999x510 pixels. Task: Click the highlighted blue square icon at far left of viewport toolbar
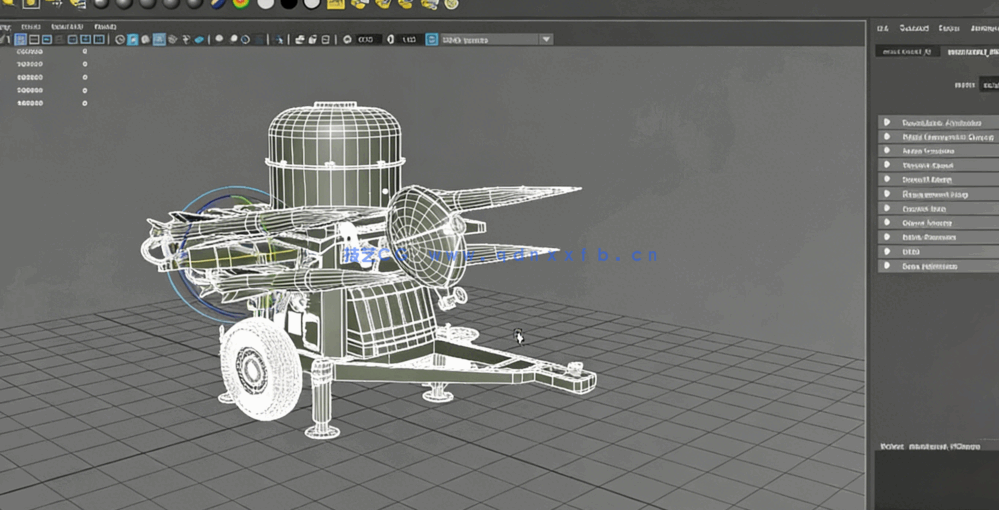pyautogui.click(x=20, y=40)
